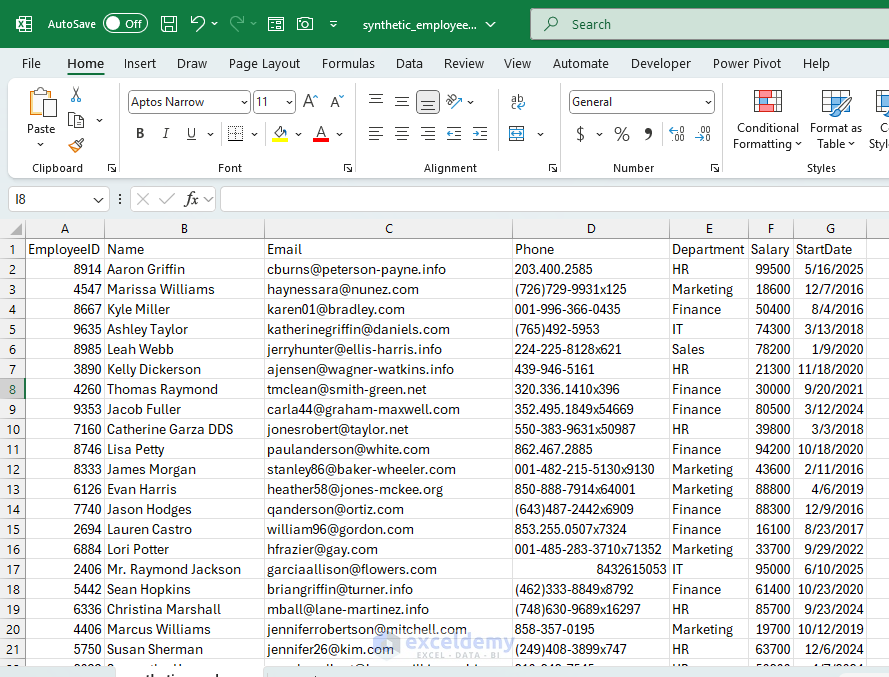
Task: Click the Align Right icon
Action: click(428, 134)
